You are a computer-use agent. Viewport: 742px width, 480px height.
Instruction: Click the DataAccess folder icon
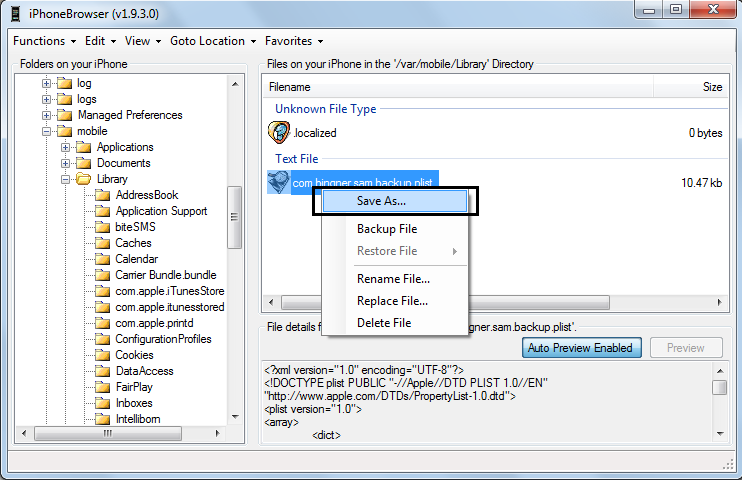point(102,372)
